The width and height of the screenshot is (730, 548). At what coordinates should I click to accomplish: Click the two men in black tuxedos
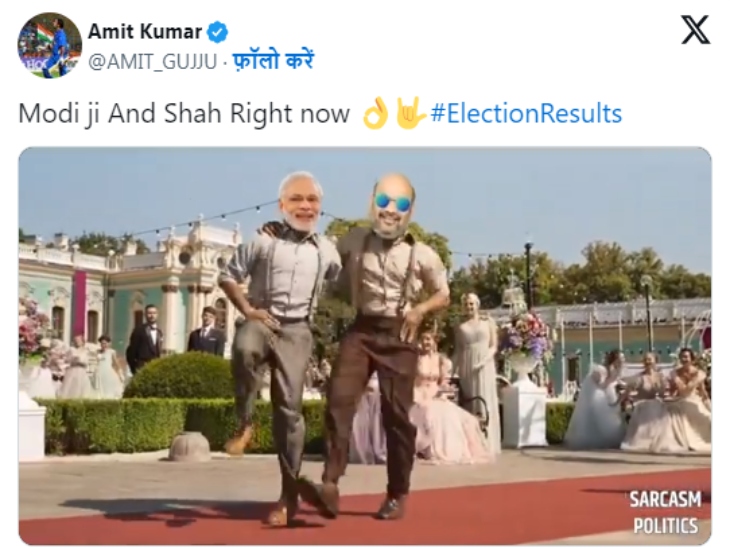(175, 336)
